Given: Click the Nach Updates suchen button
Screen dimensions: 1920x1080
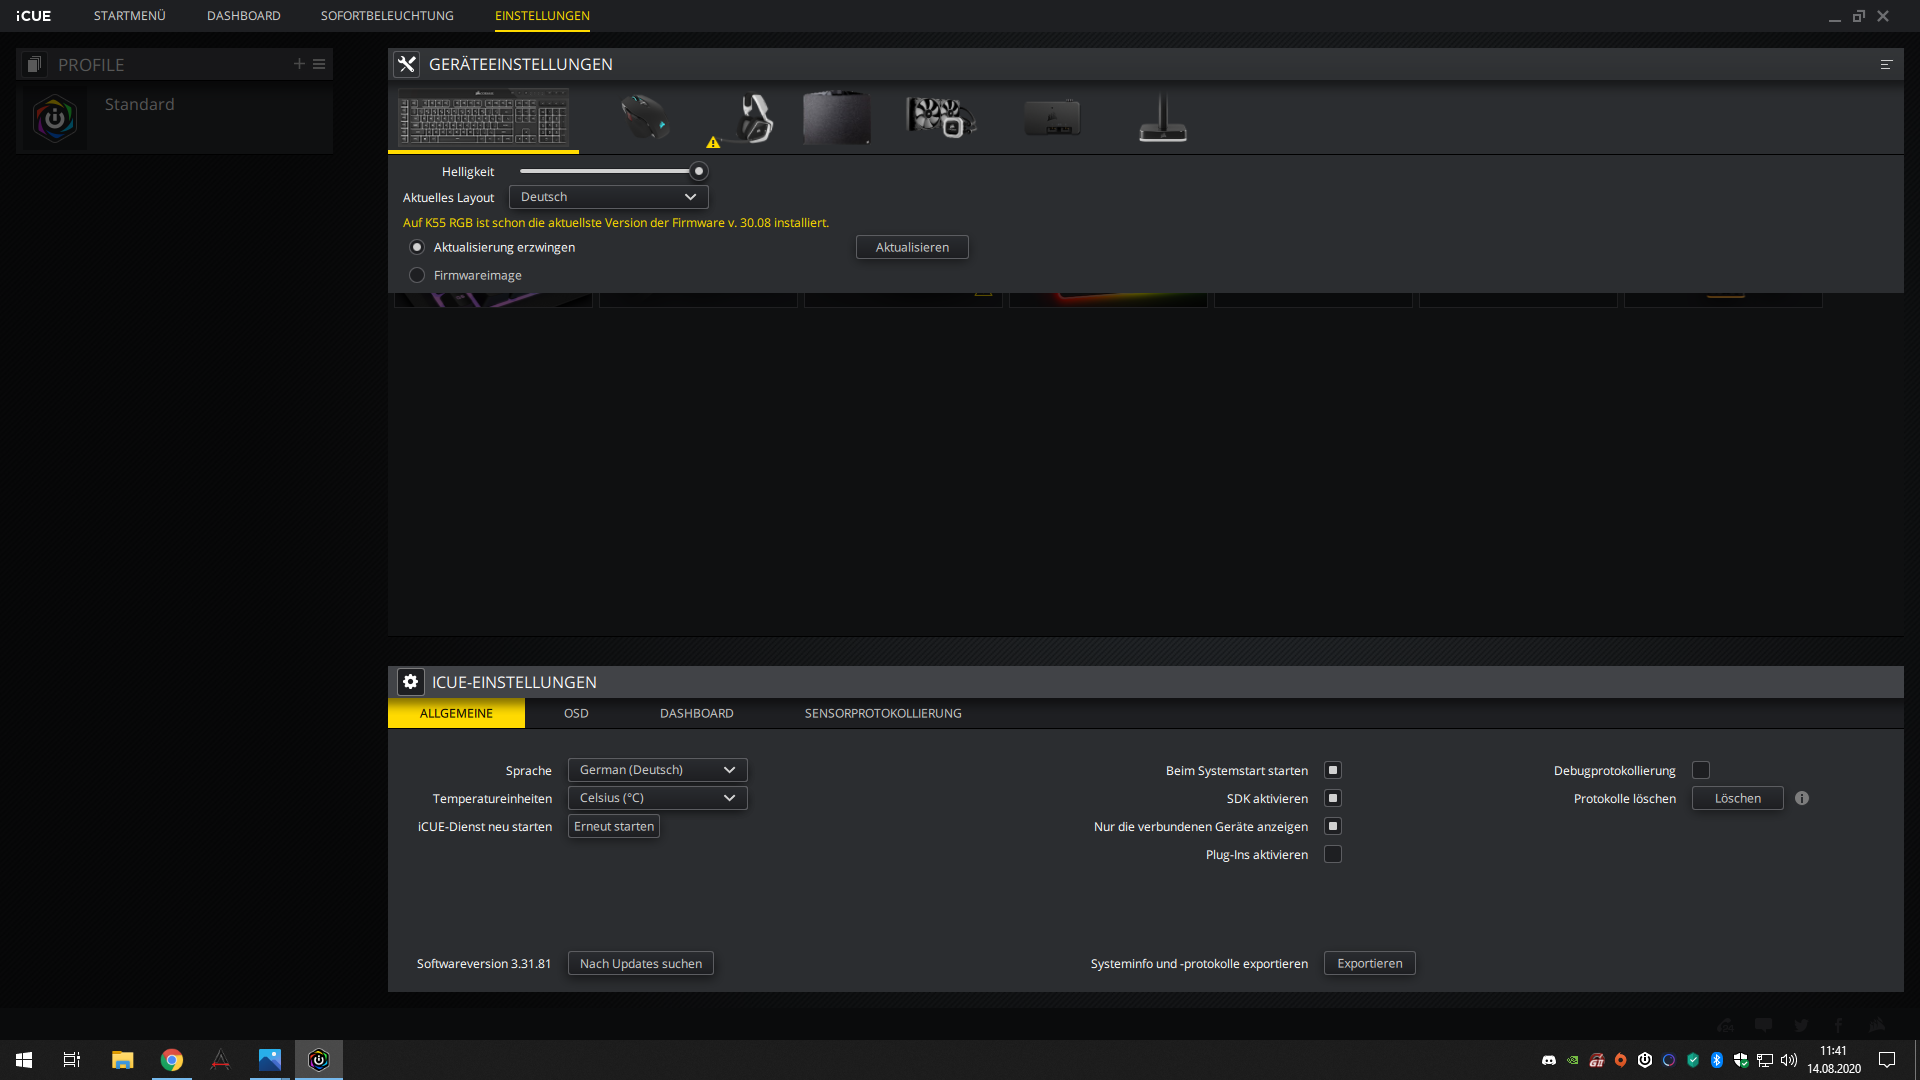Looking at the screenshot, I should point(640,963).
